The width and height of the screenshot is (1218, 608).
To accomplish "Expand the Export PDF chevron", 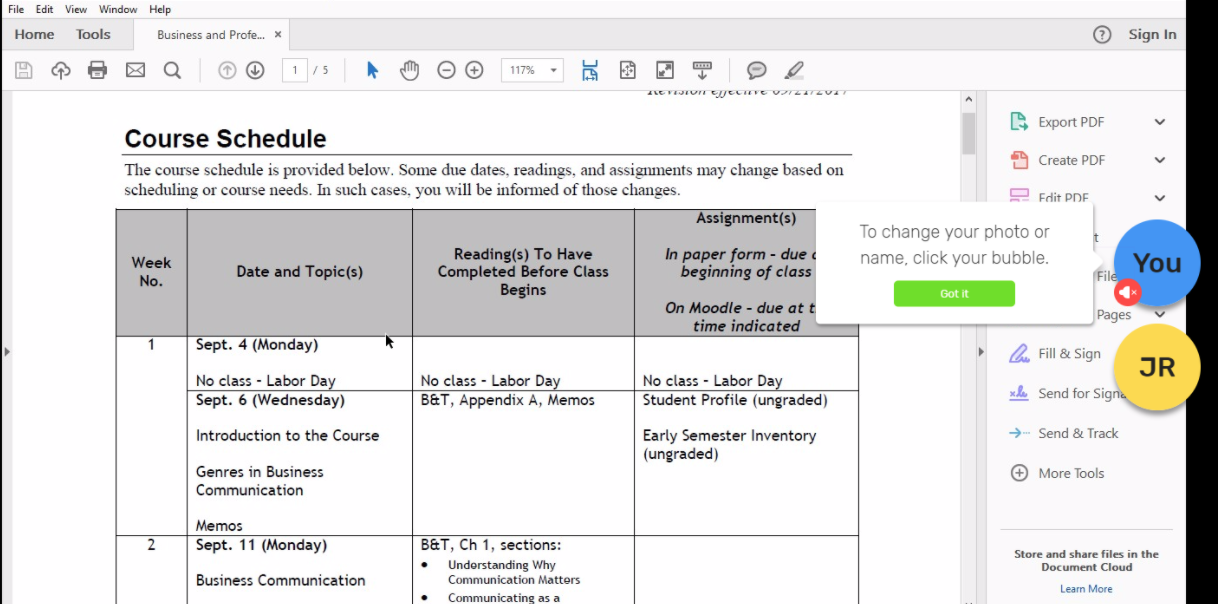I will (x=1160, y=122).
